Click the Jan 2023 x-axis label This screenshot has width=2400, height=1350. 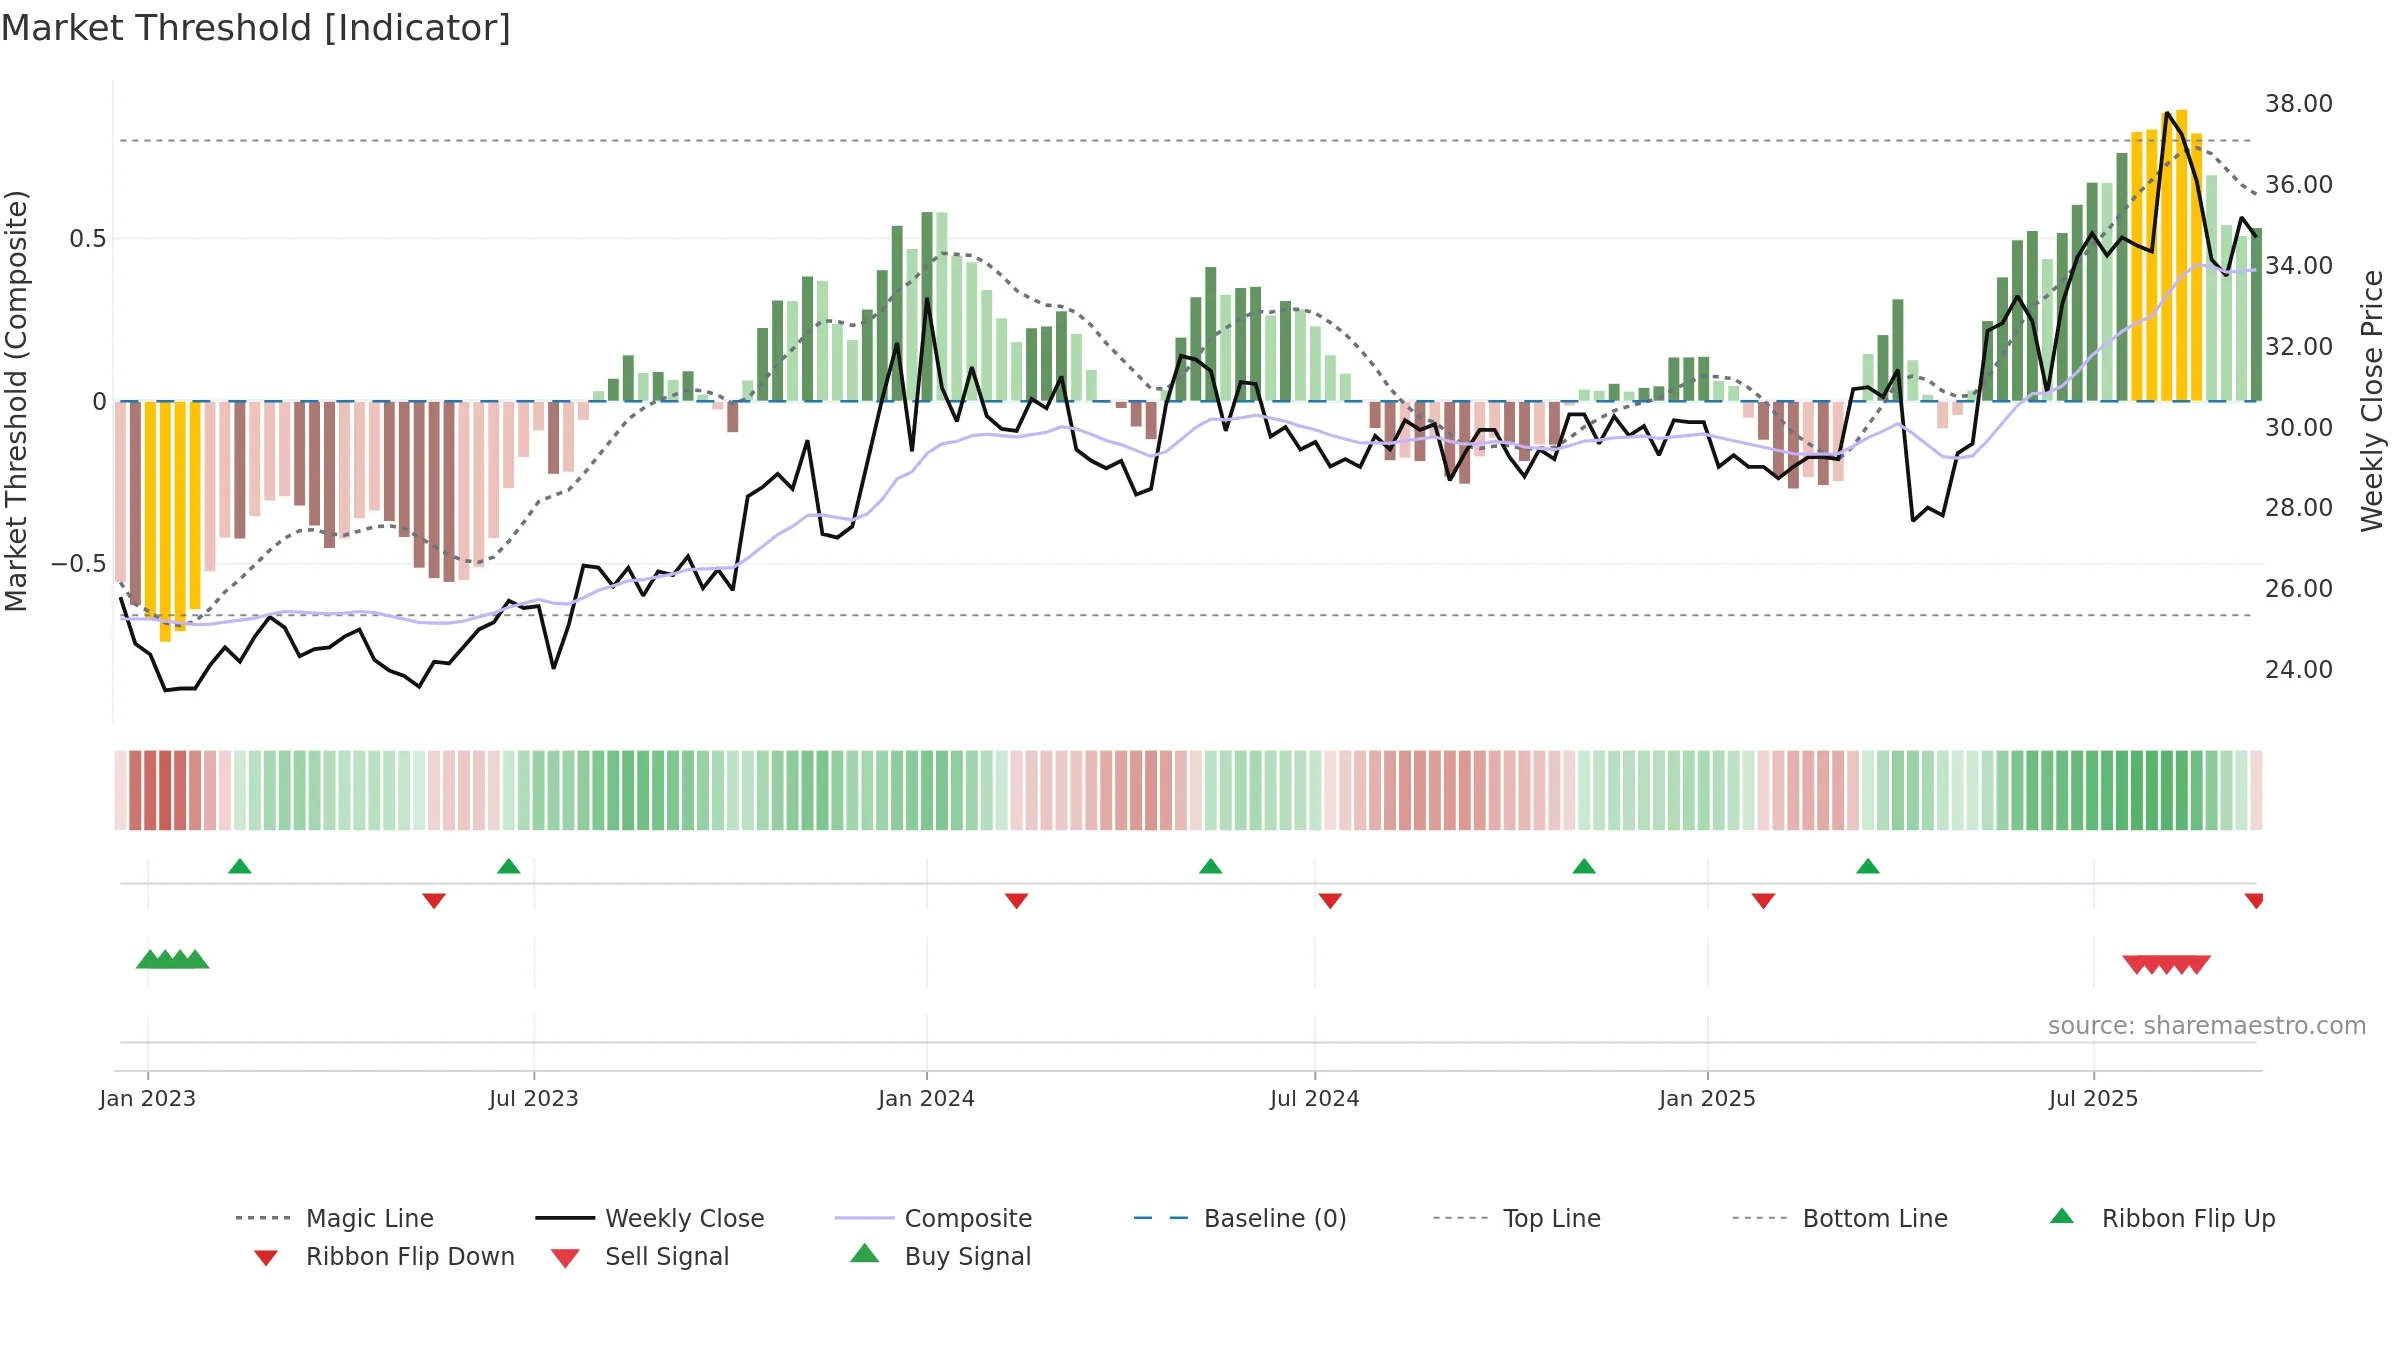(148, 1098)
